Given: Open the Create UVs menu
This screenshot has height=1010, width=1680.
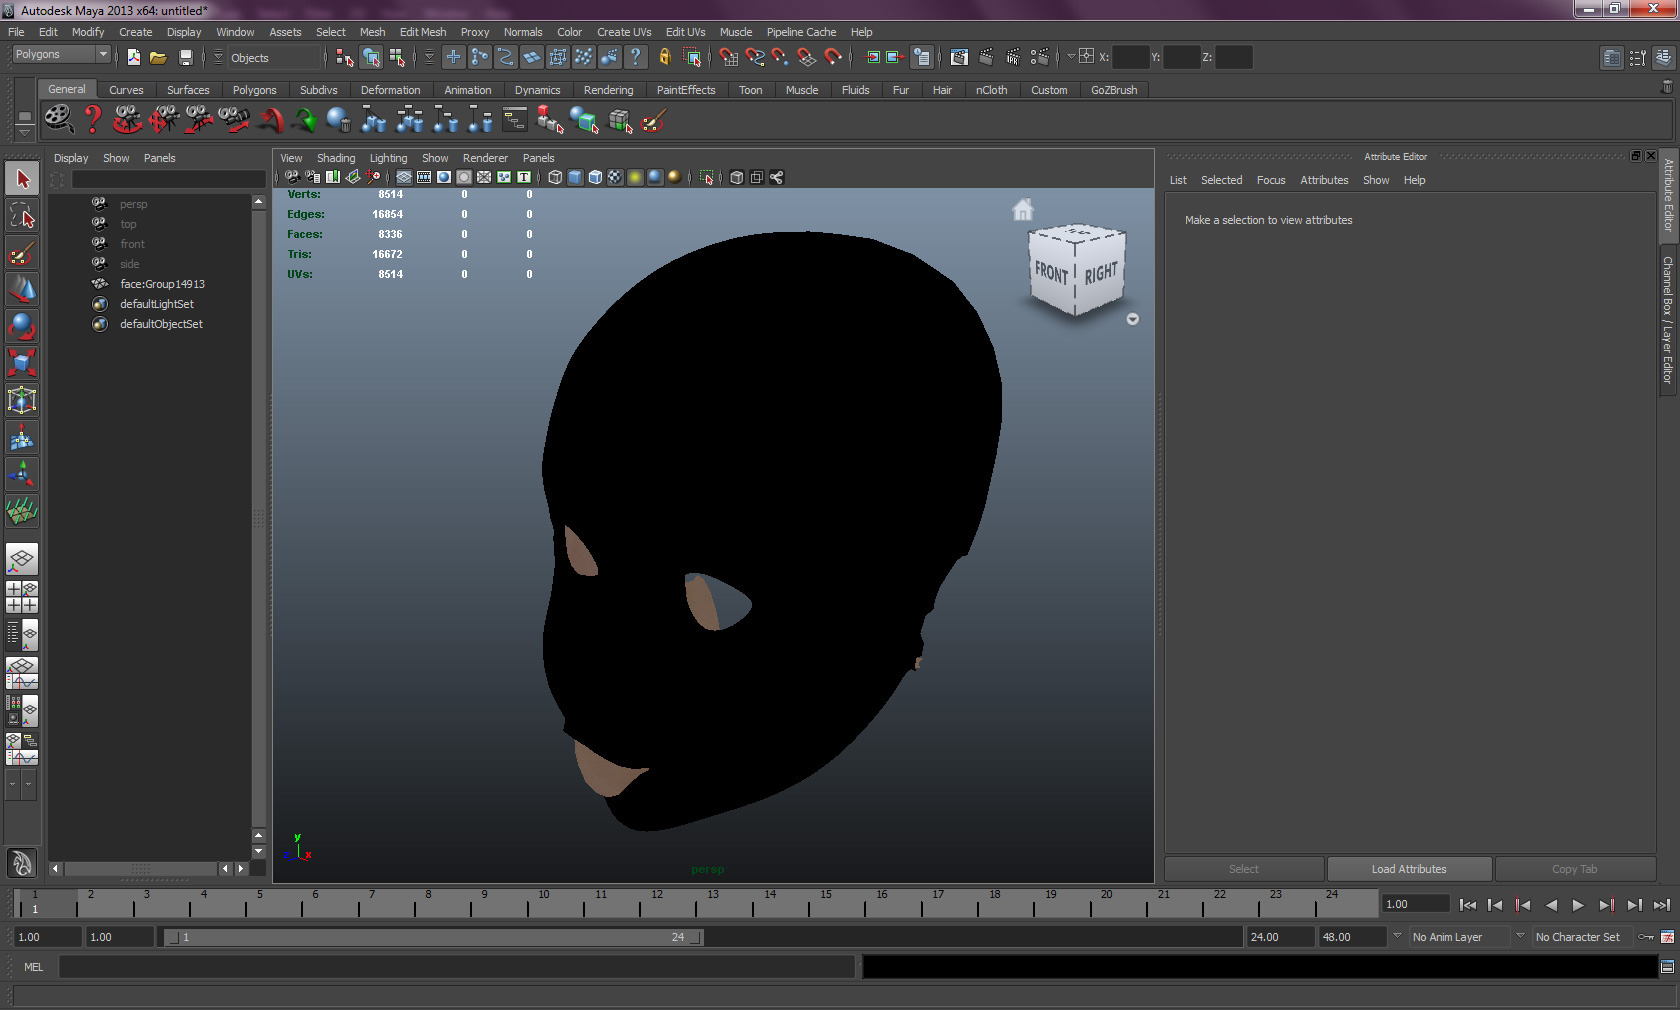Looking at the screenshot, I should pos(624,32).
